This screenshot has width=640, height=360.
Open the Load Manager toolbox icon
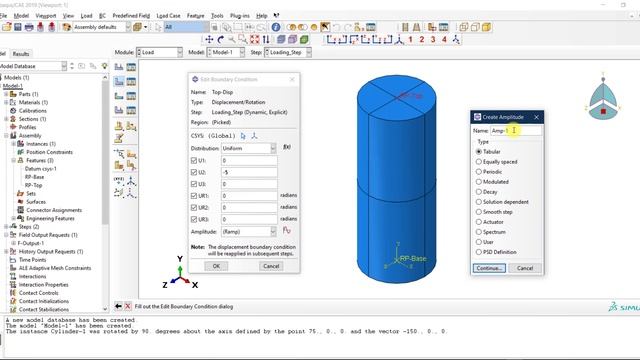coord(131,67)
